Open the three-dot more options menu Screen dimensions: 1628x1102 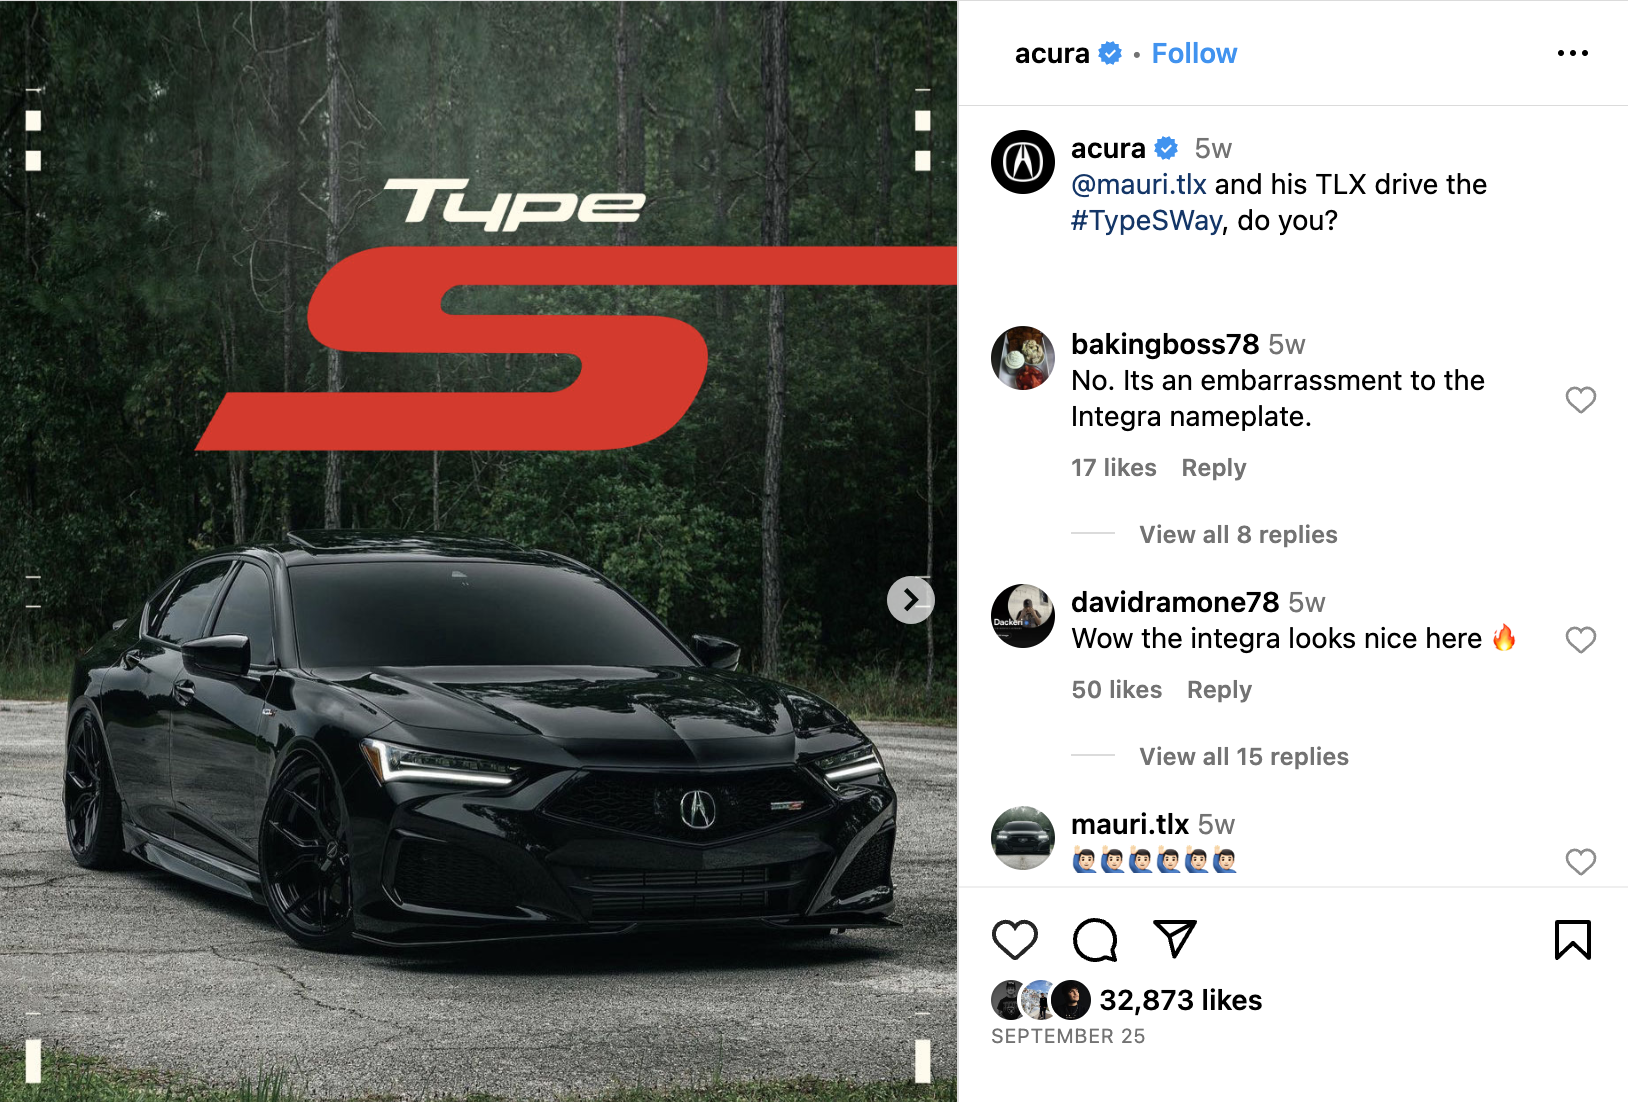click(1572, 53)
